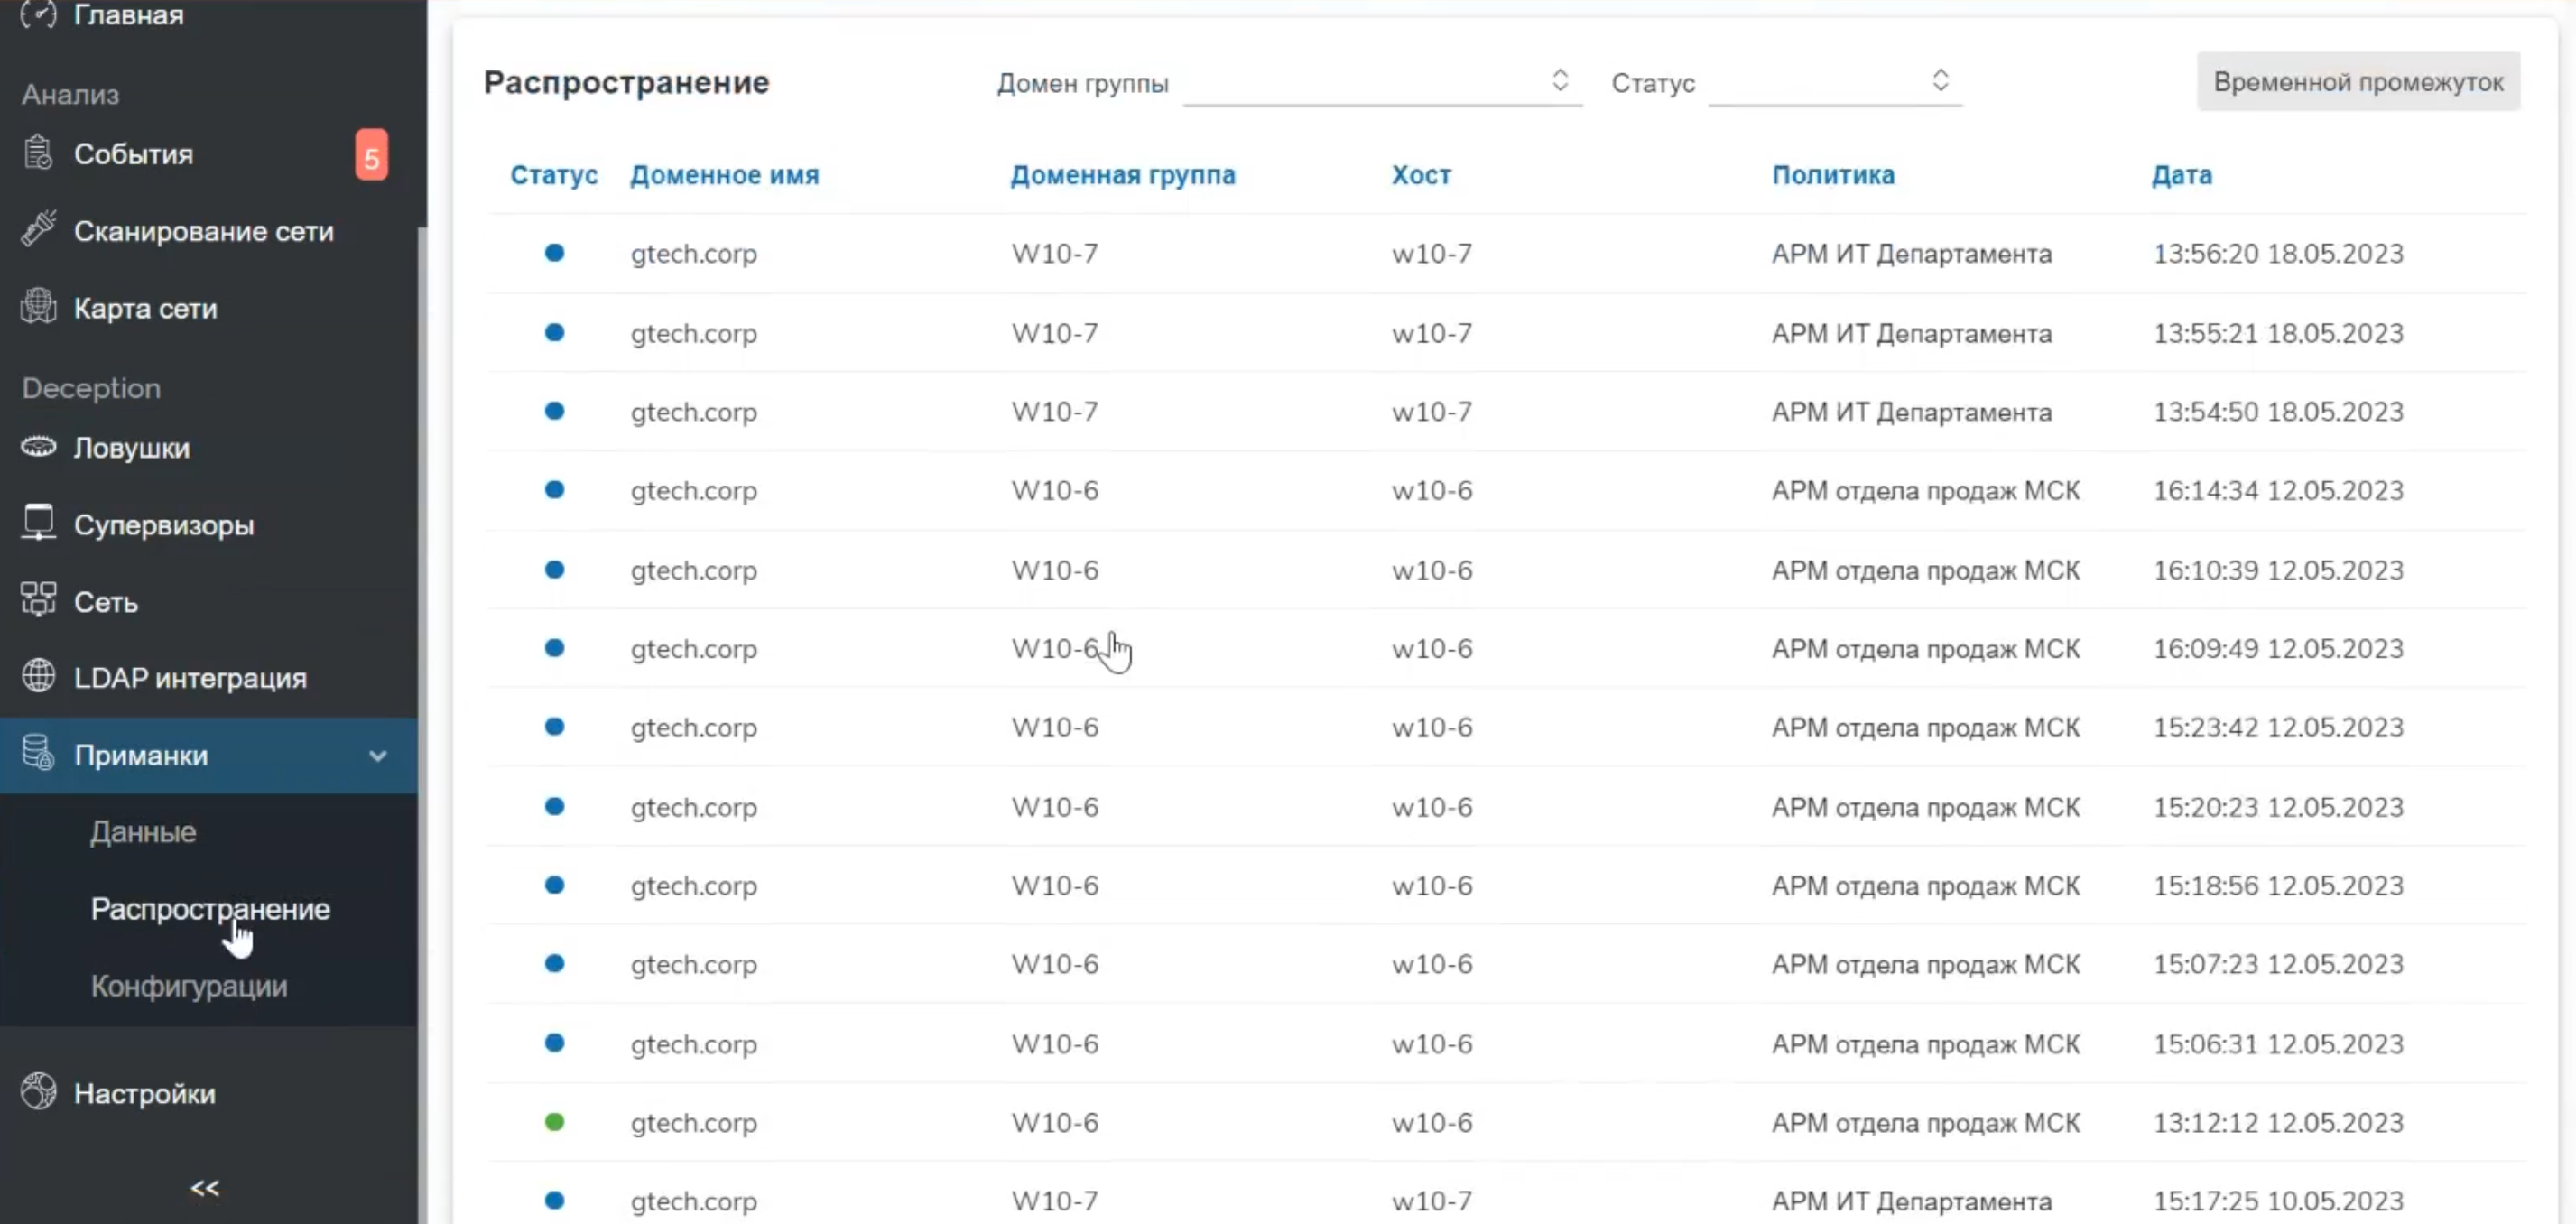Screen dimensions: 2576x1224
Task: Click the LDAP integration globe icon
Action: (38, 677)
